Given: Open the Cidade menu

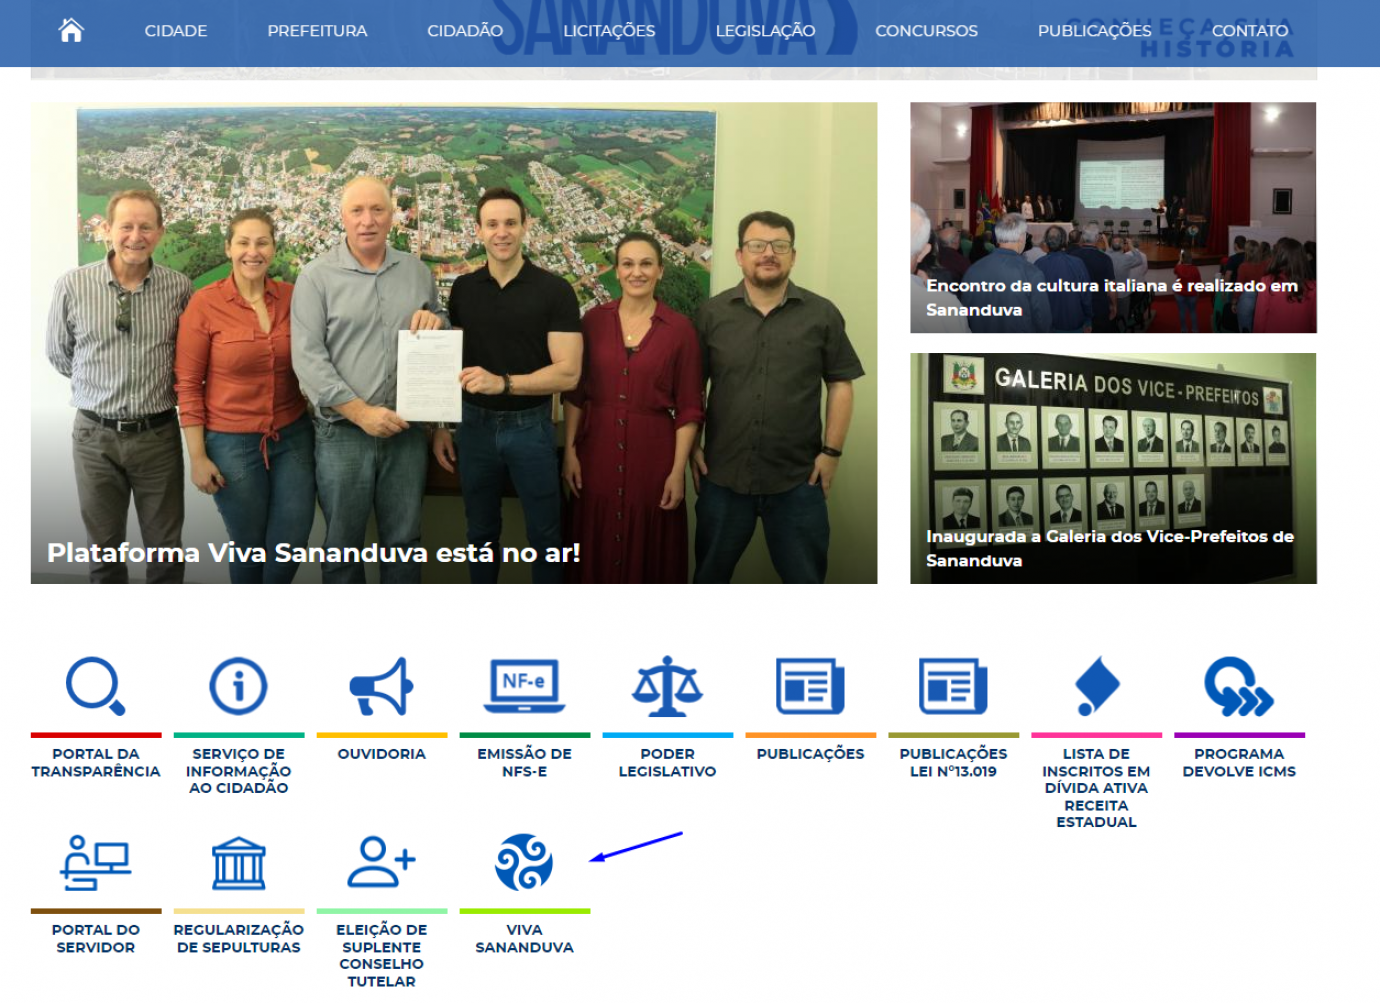Looking at the screenshot, I should coord(176,31).
